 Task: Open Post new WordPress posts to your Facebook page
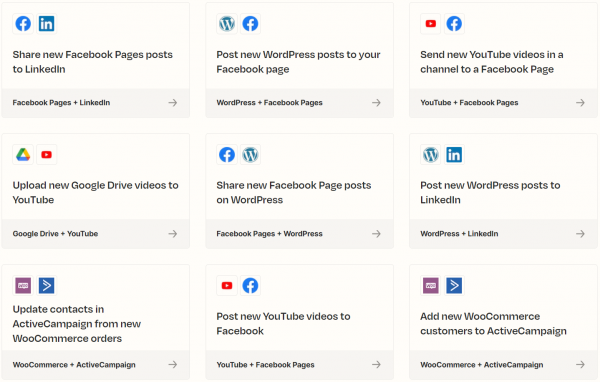point(298,62)
